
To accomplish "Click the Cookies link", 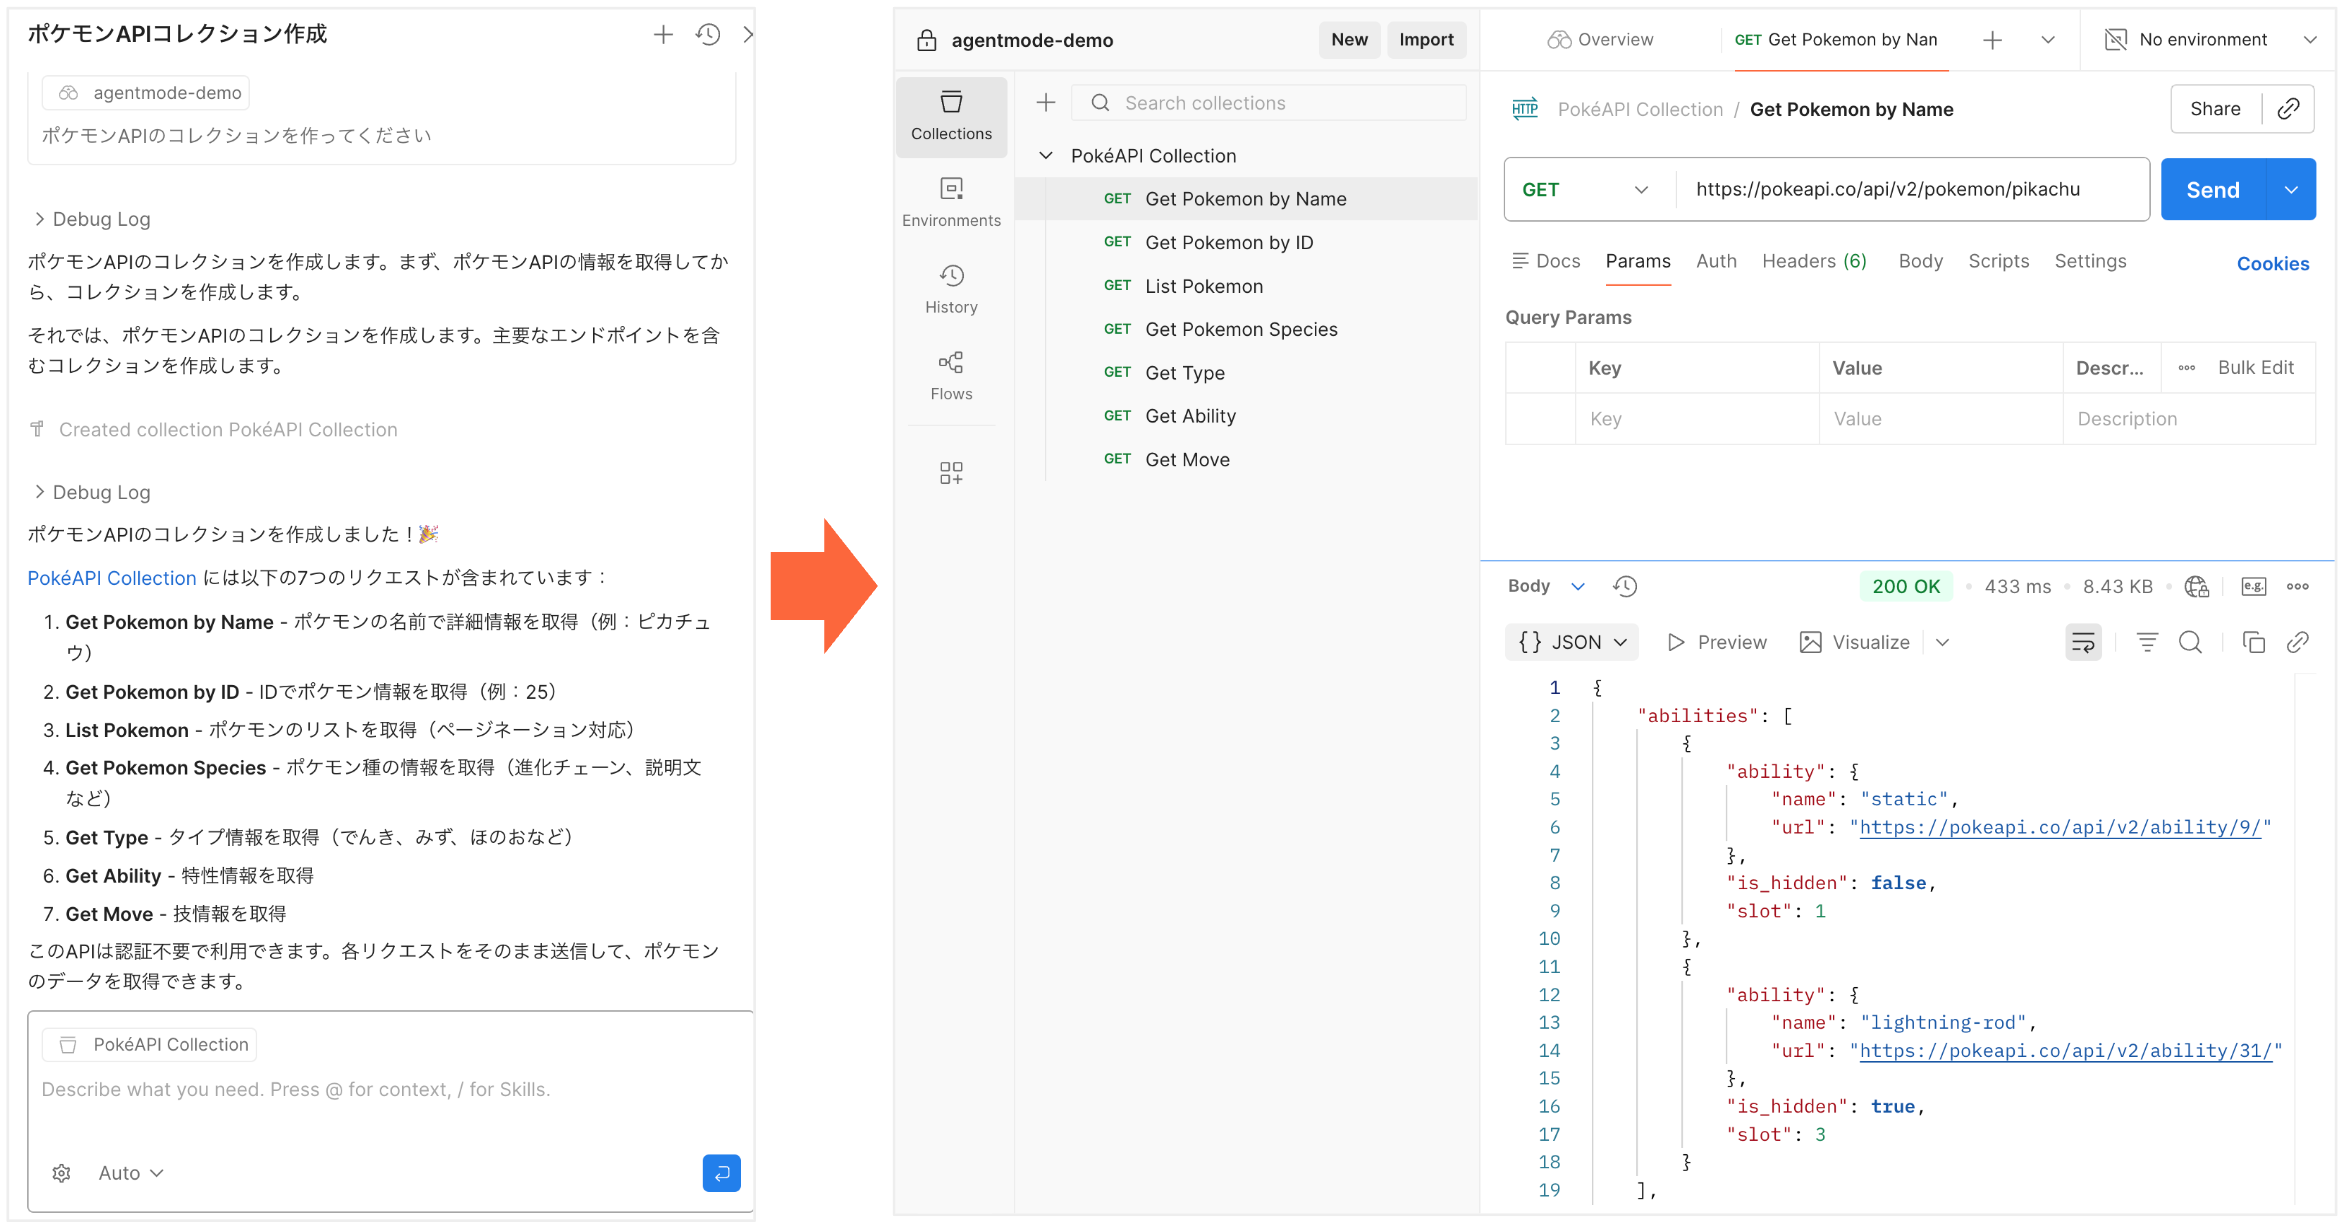I will pyautogui.click(x=2272, y=264).
